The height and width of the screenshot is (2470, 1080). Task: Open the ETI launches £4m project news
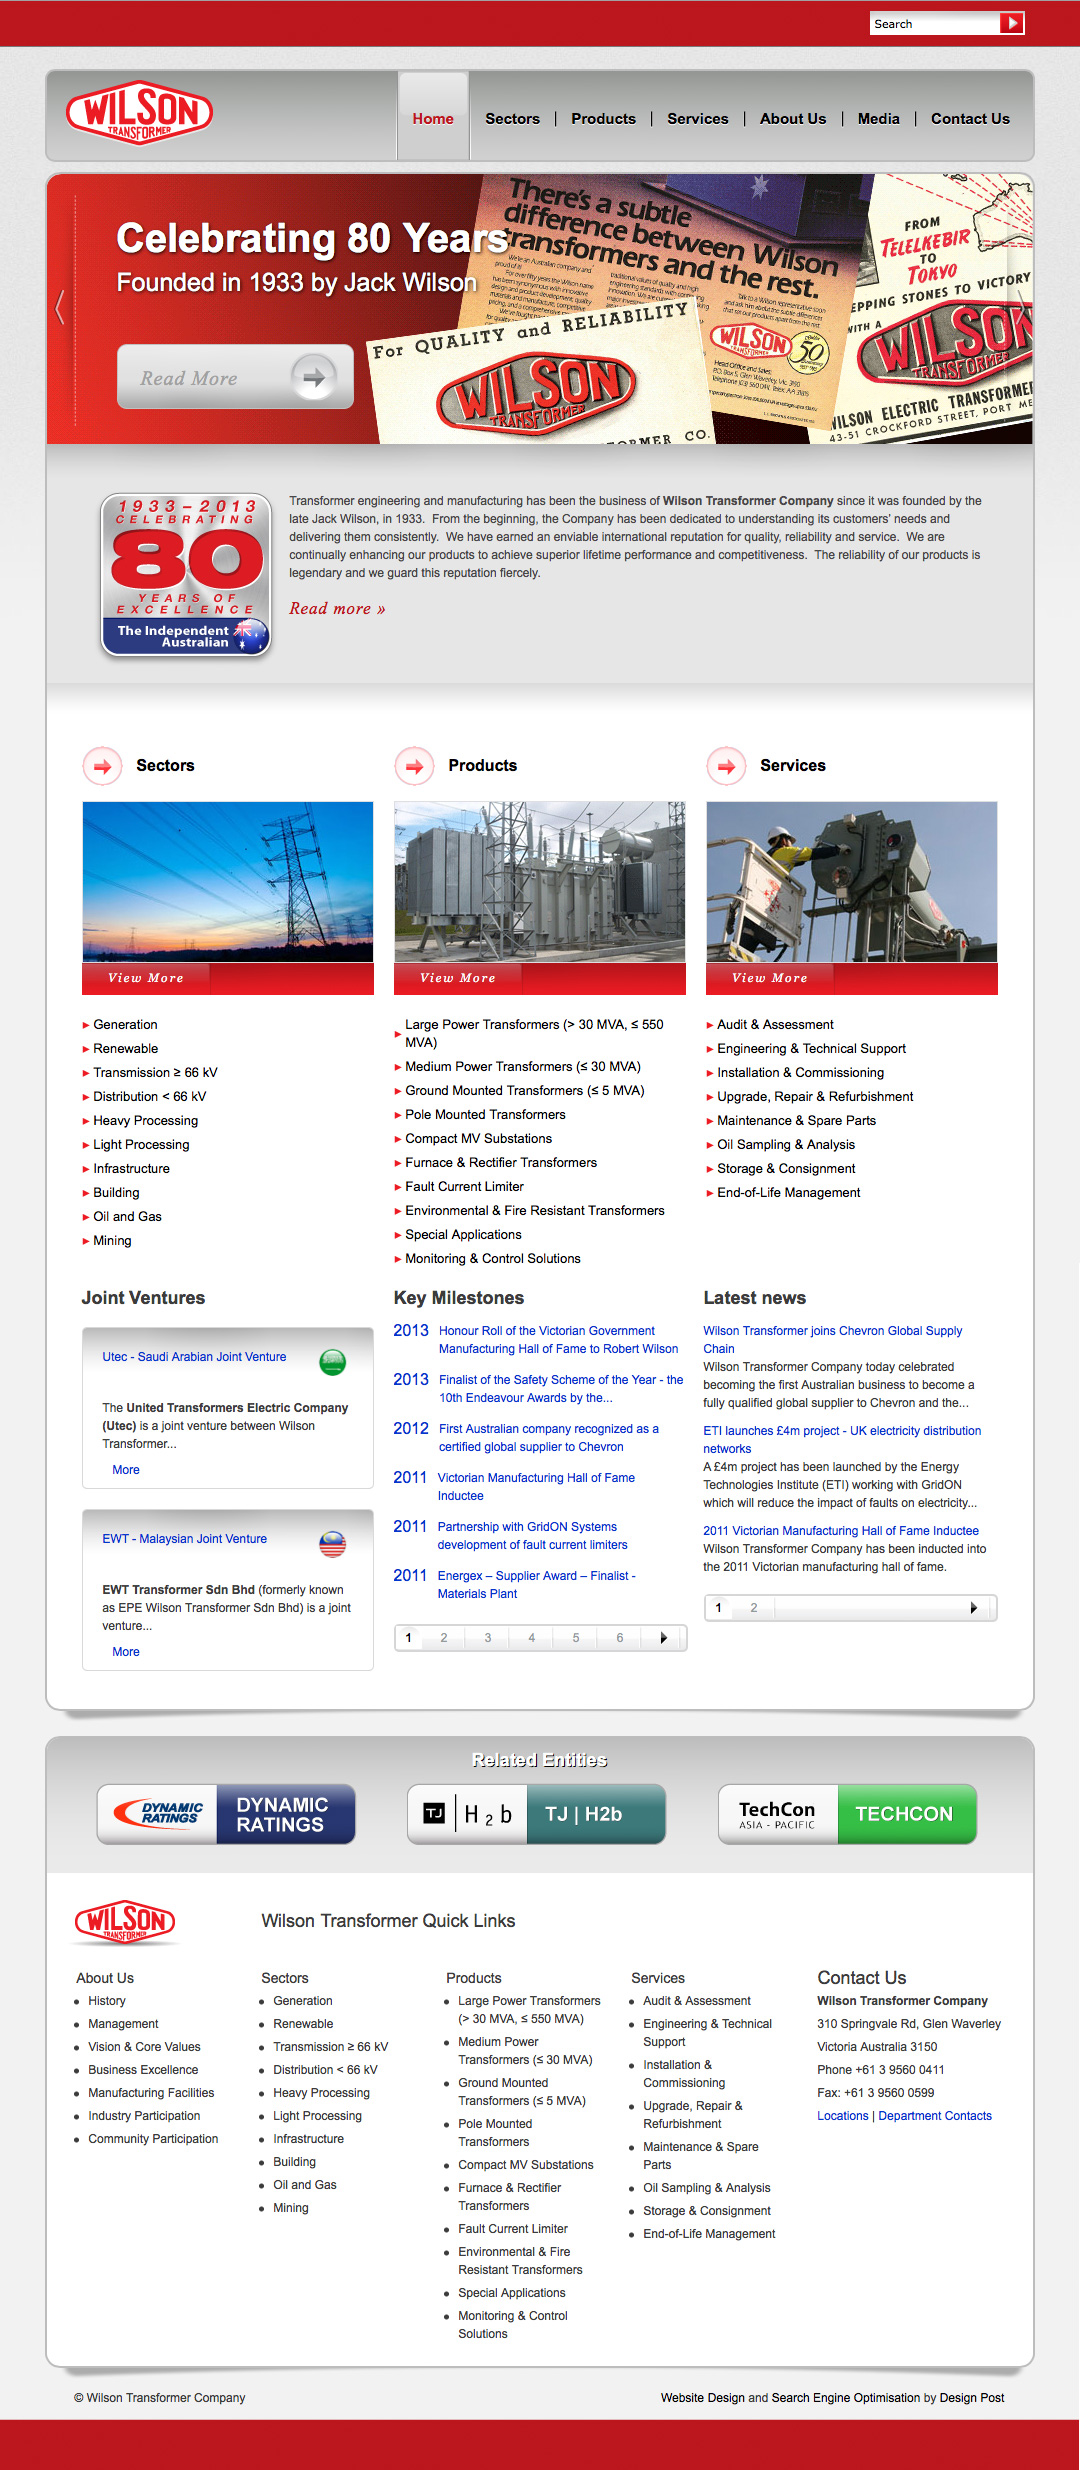(x=842, y=1440)
